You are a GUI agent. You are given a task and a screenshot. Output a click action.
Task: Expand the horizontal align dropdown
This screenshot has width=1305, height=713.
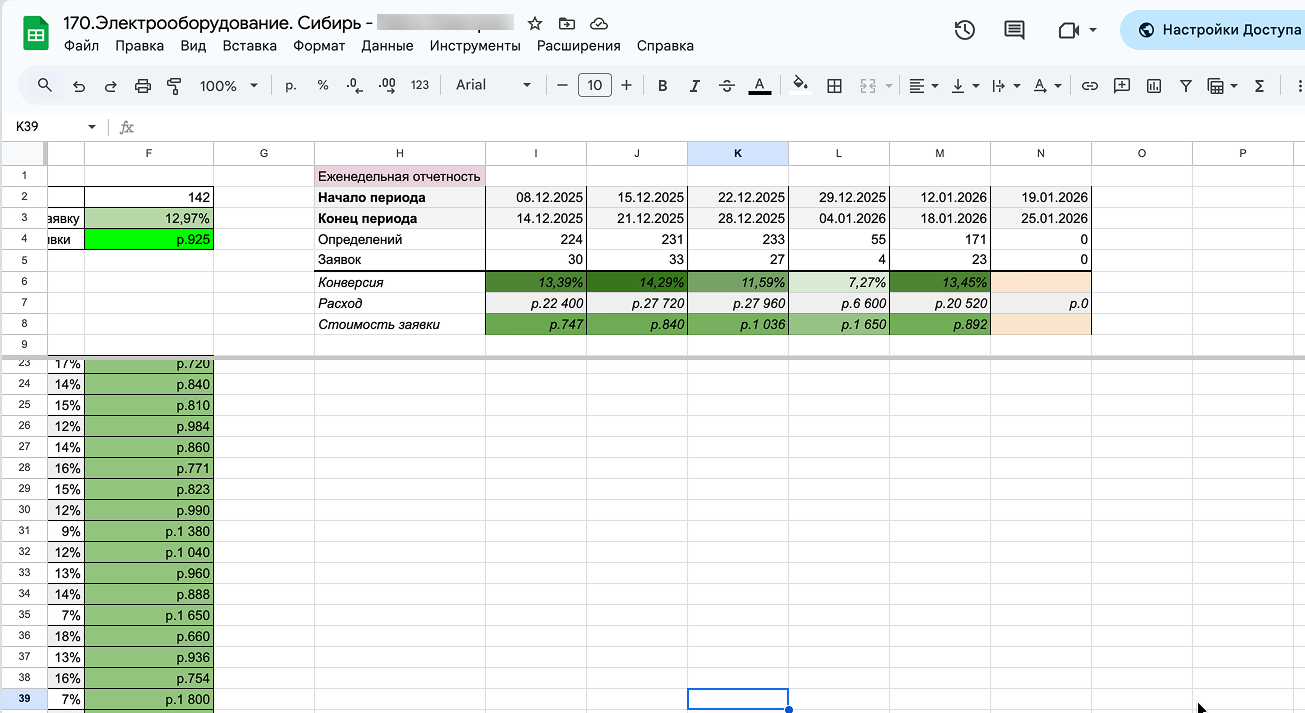coord(923,86)
